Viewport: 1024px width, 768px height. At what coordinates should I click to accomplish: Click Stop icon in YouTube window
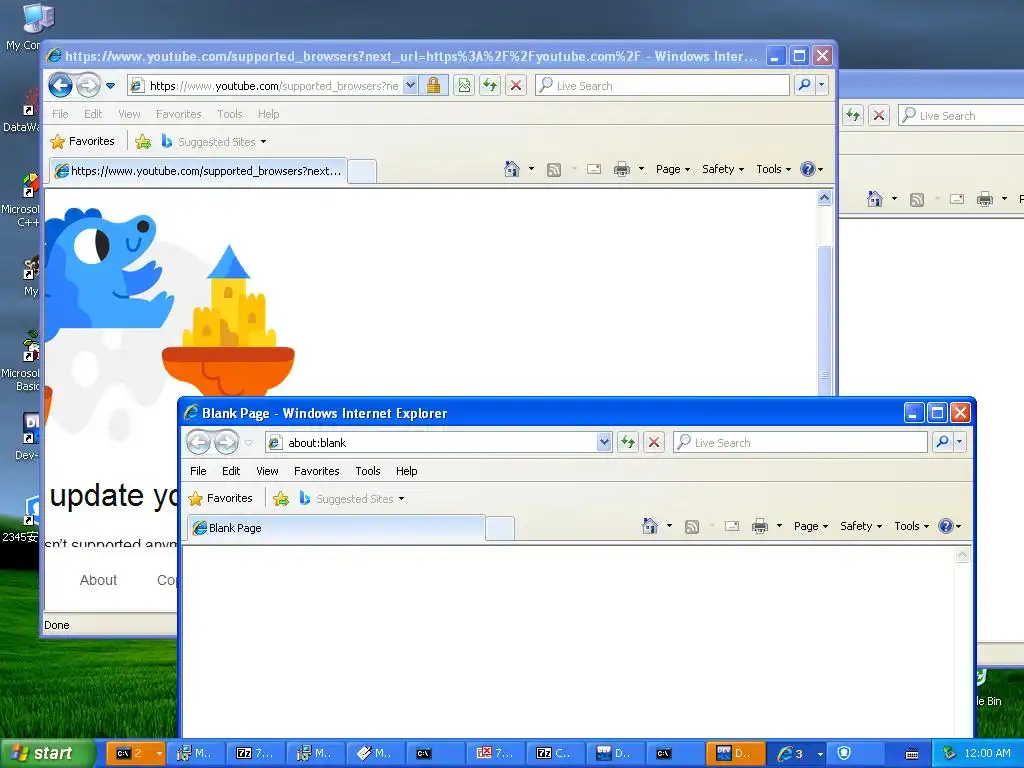(516, 86)
